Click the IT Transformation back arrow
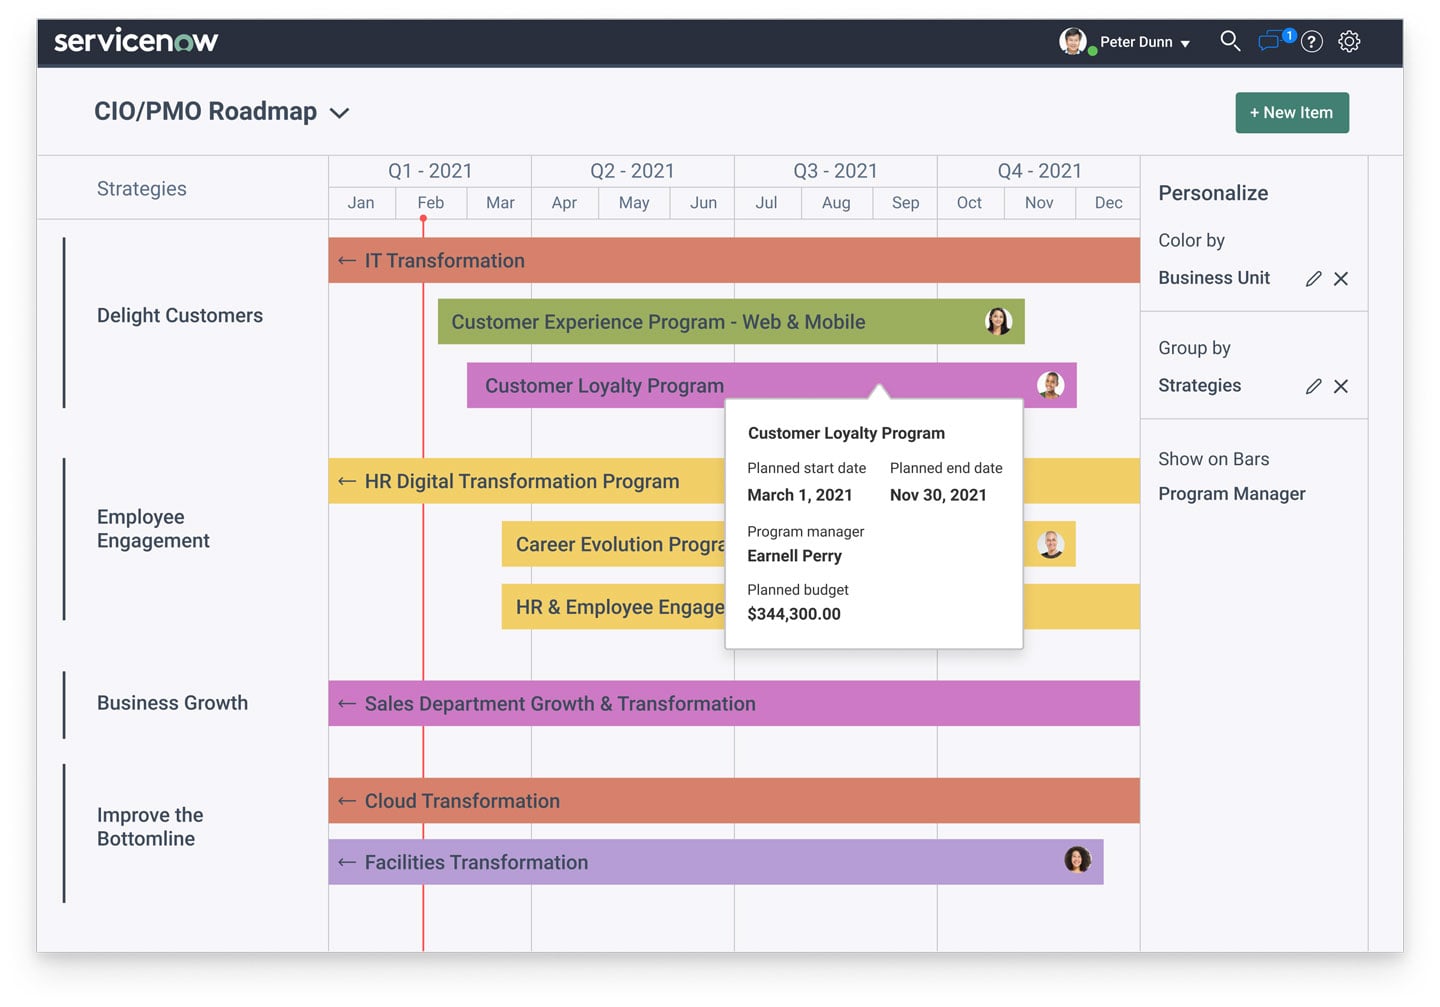Image resolution: width=1440 pixels, height=1007 pixels. point(347,261)
